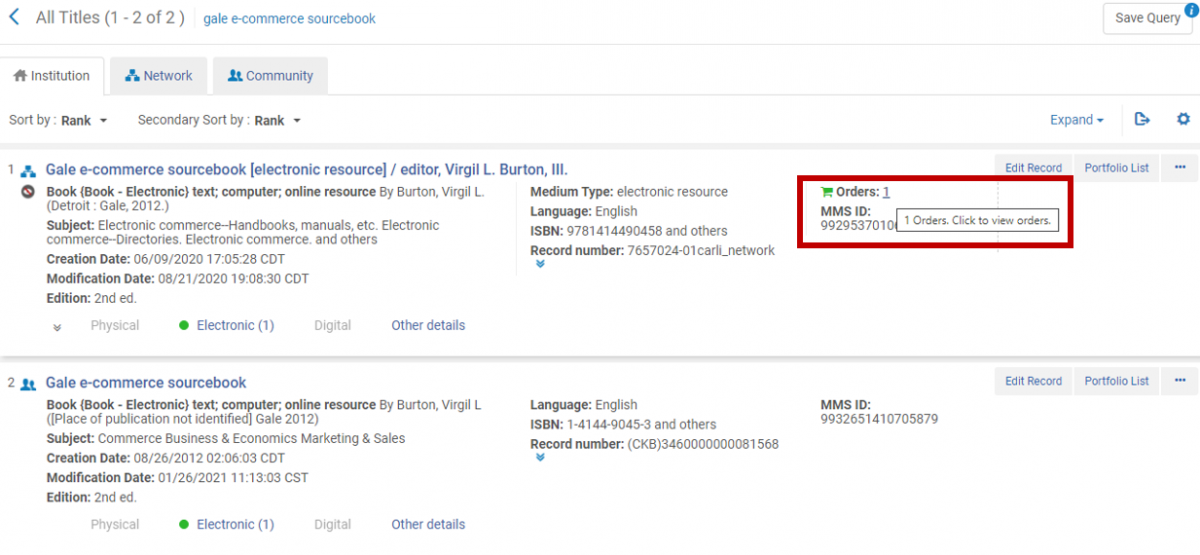
Task: Open the Expand dropdown
Action: point(1076,120)
